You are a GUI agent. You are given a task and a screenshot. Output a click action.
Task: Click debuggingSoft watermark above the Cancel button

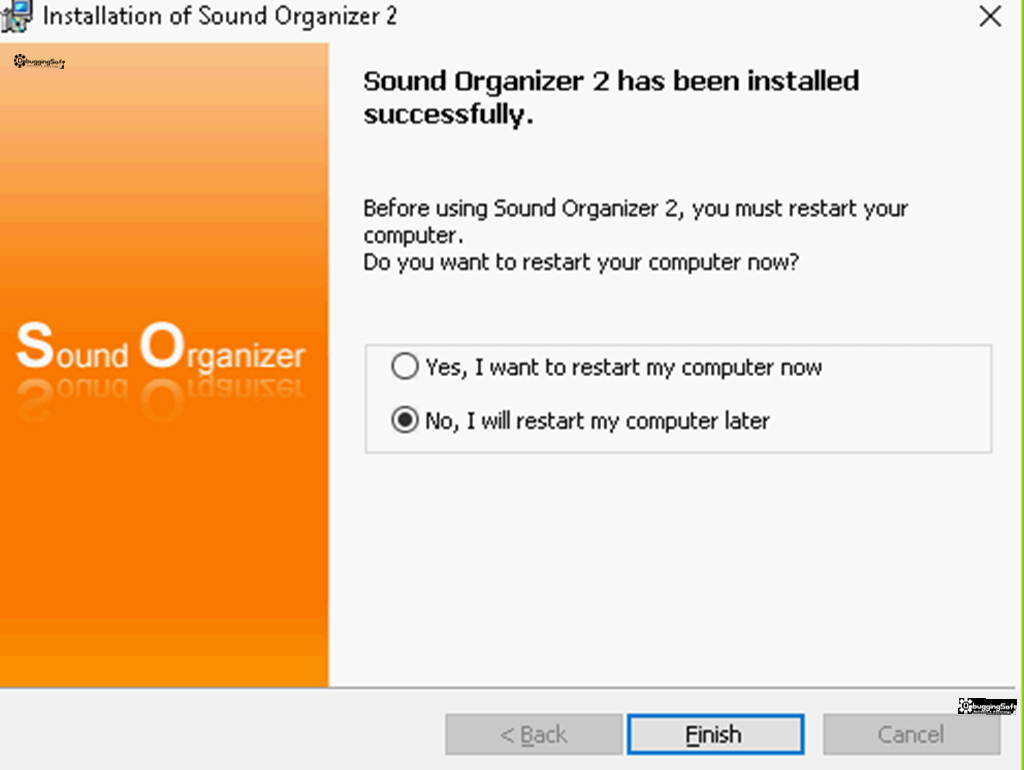click(987, 706)
